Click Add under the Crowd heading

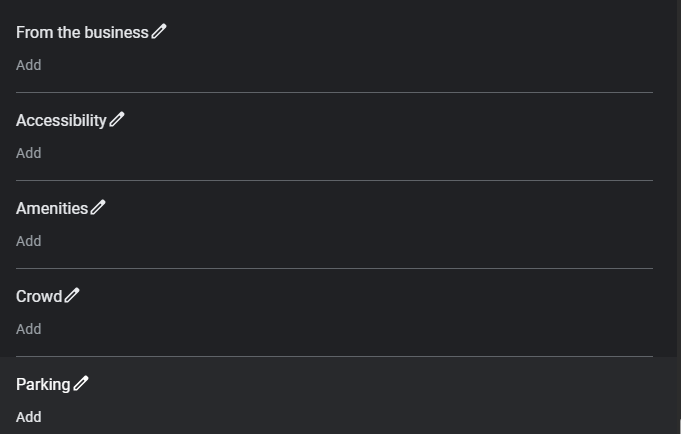click(x=29, y=329)
